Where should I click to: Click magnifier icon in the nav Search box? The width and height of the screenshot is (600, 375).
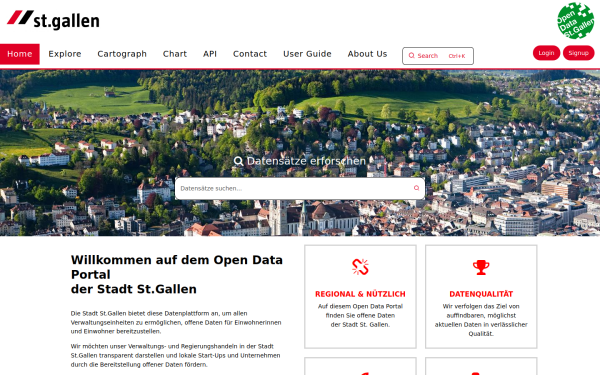click(411, 56)
